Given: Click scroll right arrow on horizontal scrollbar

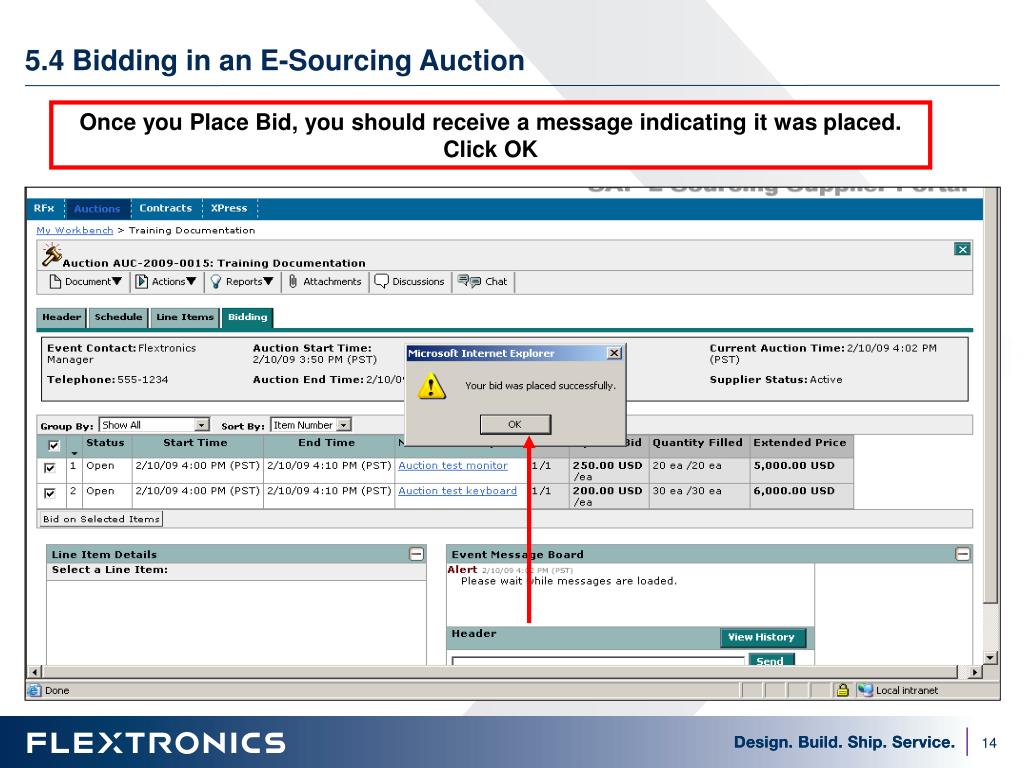Looking at the screenshot, I should coord(975,672).
